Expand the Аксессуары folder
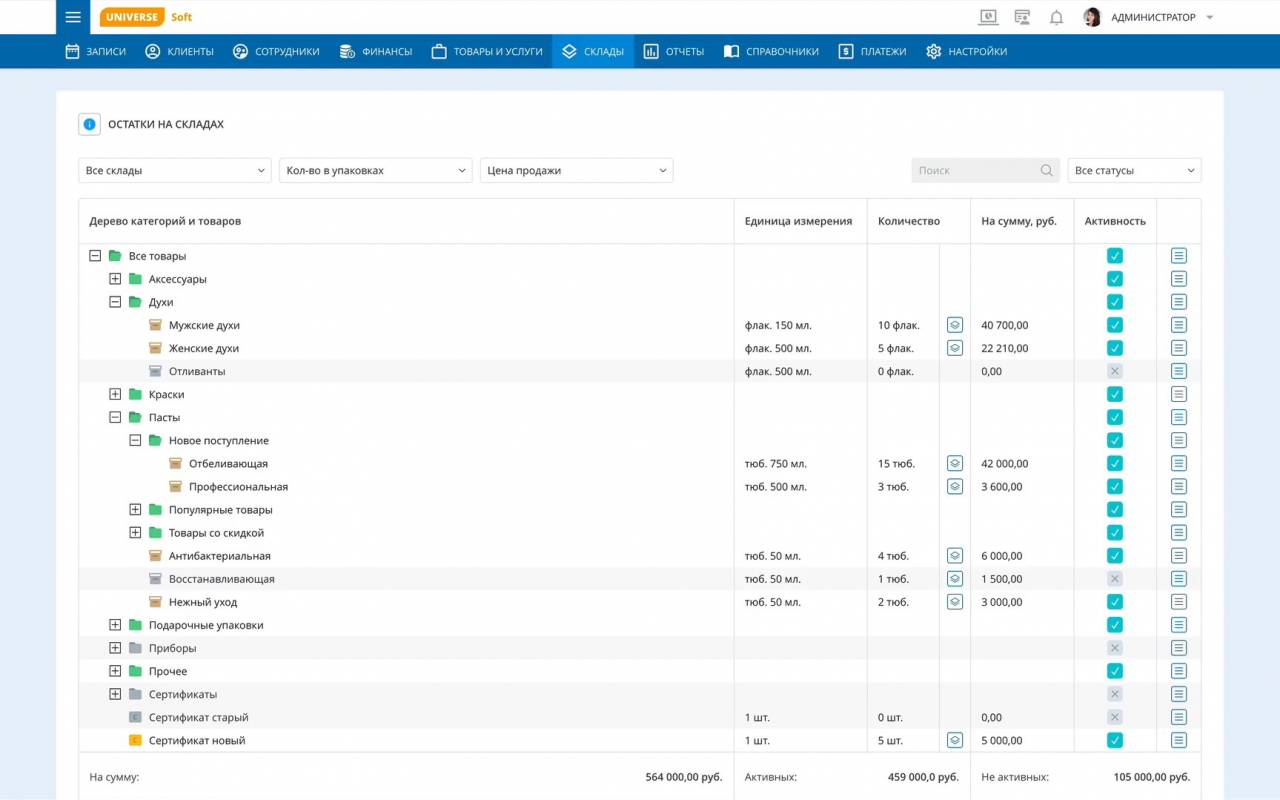The width and height of the screenshot is (1280, 800). tap(115, 279)
